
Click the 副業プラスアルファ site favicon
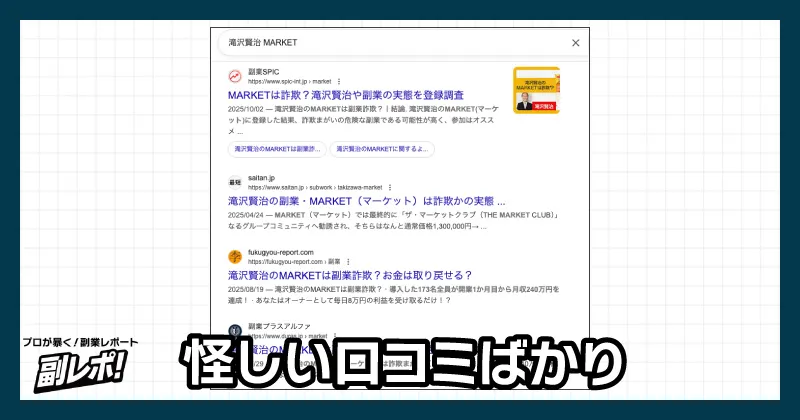click(x=235, y=330)
